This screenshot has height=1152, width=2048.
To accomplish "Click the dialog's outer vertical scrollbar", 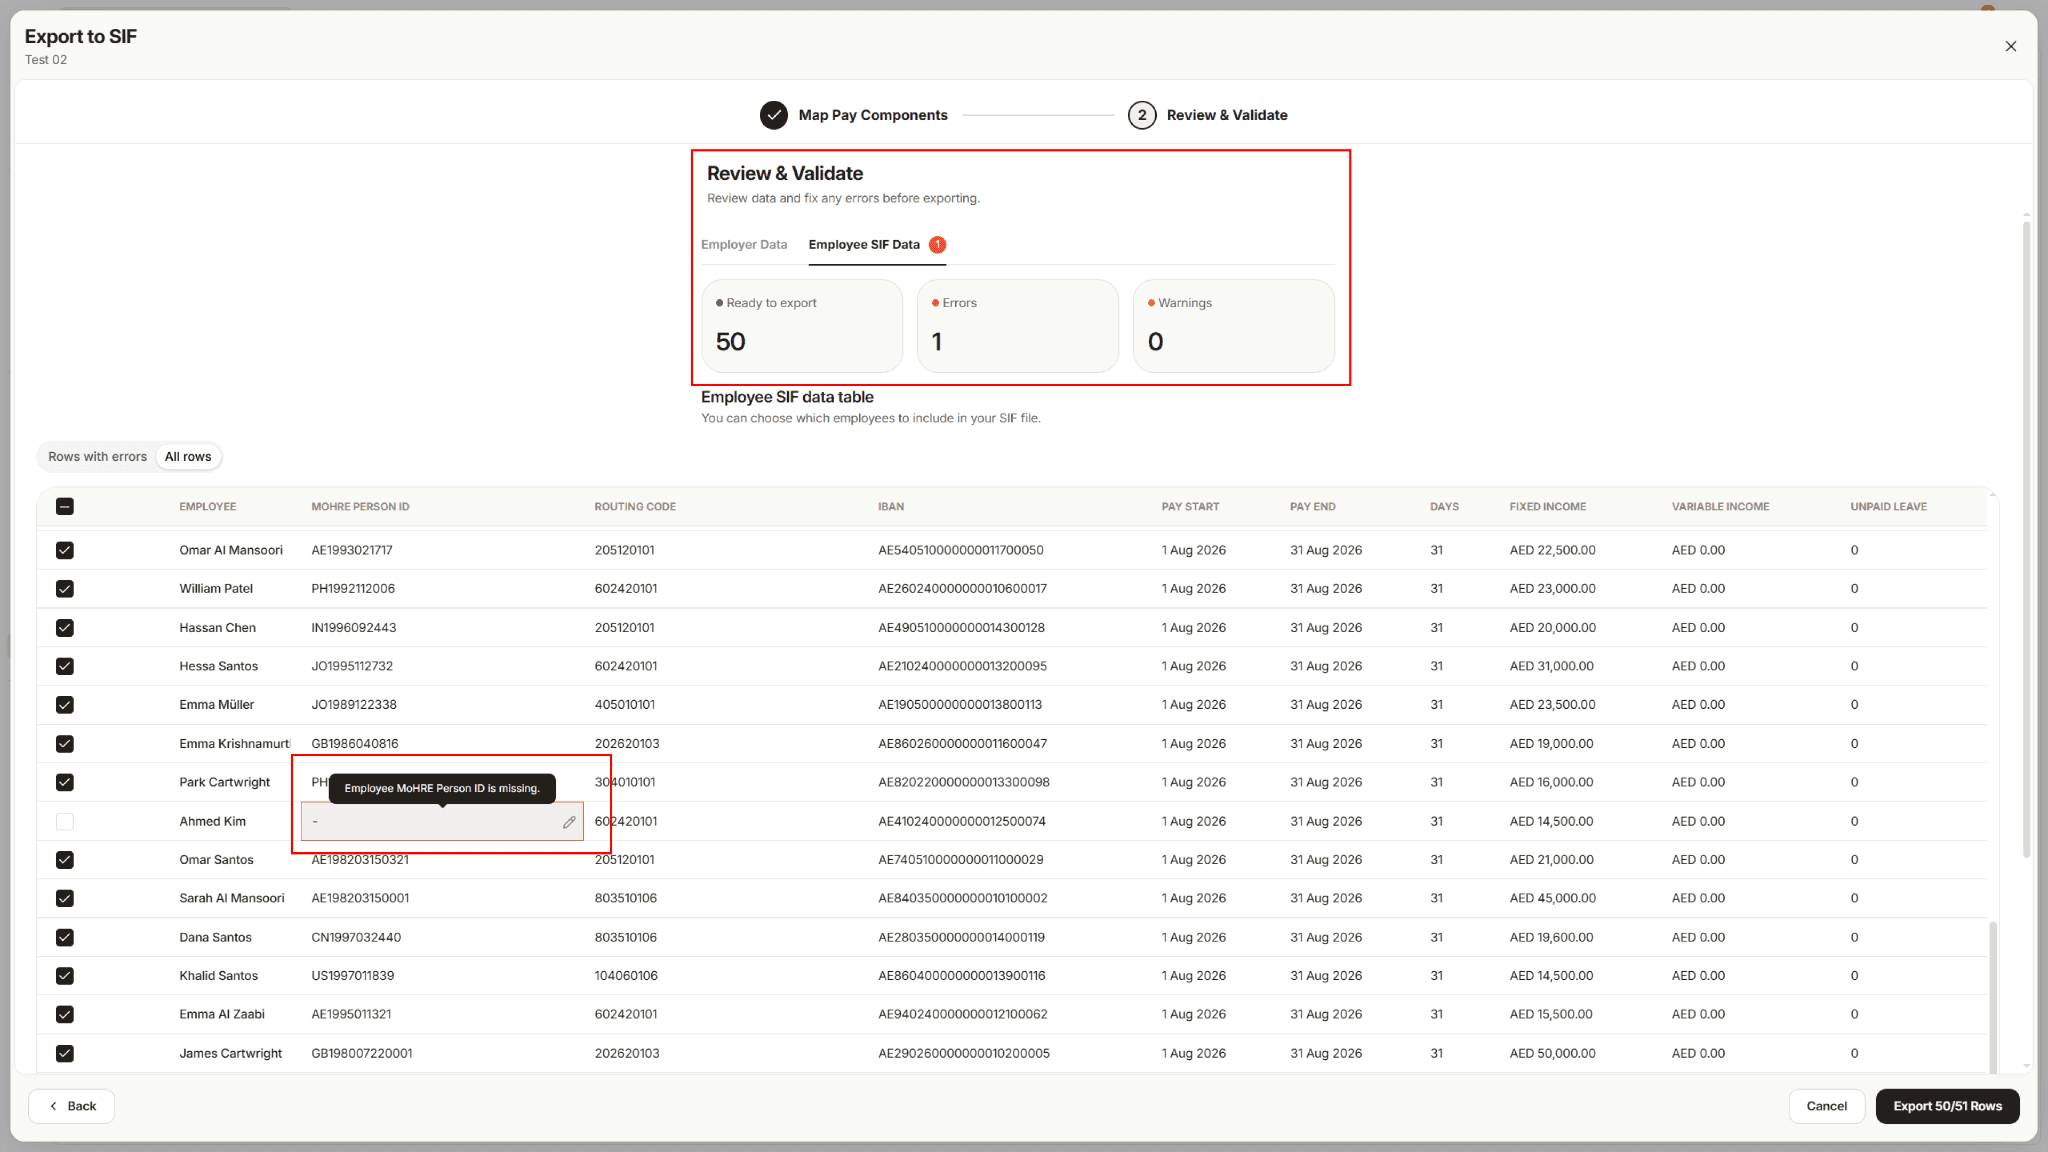I will pyautogui.click(x=2027, y=540).
